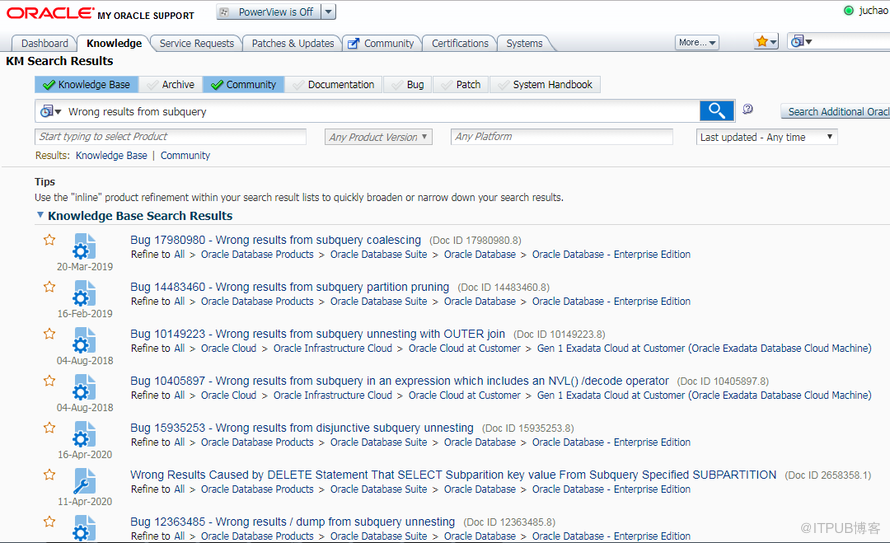
Task: Refine Bug 10405897 to Oracle Cloud at Customer
Action: (x=464, y=395)
